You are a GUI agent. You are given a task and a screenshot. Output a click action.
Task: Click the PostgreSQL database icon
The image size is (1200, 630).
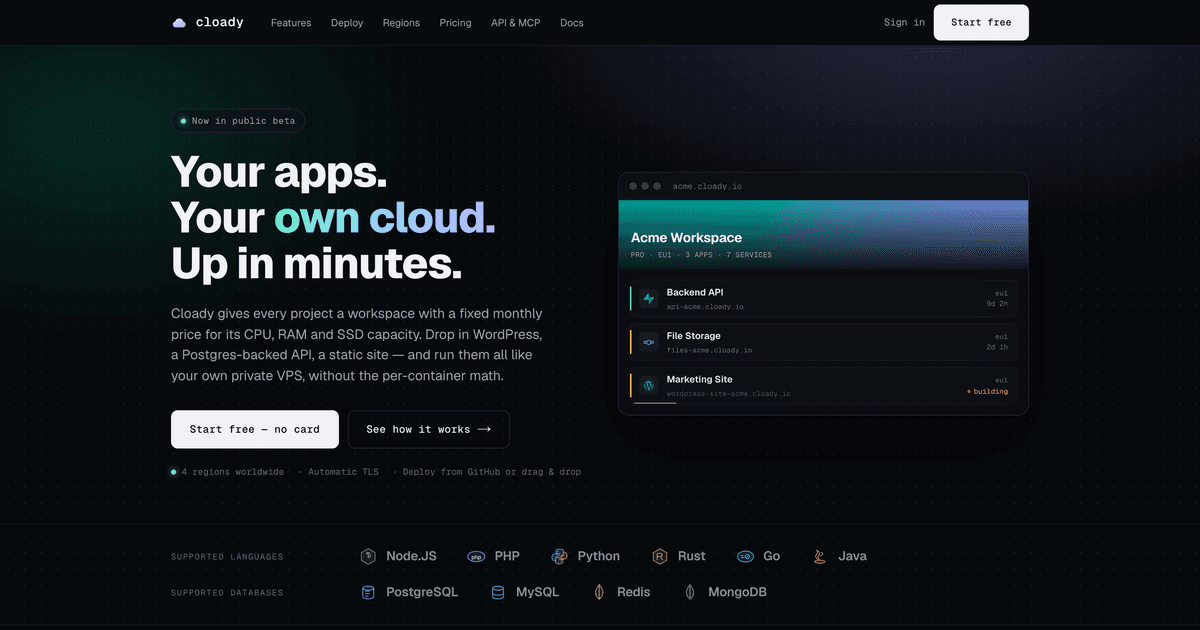tap(368, 592)
